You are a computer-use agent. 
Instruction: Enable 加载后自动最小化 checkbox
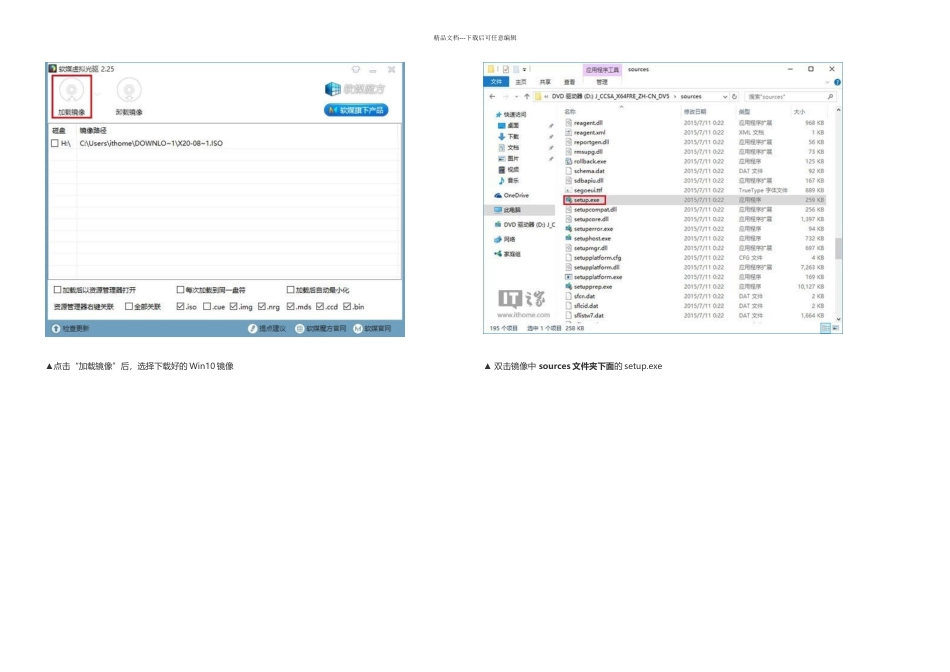click(x=290, y=290)
